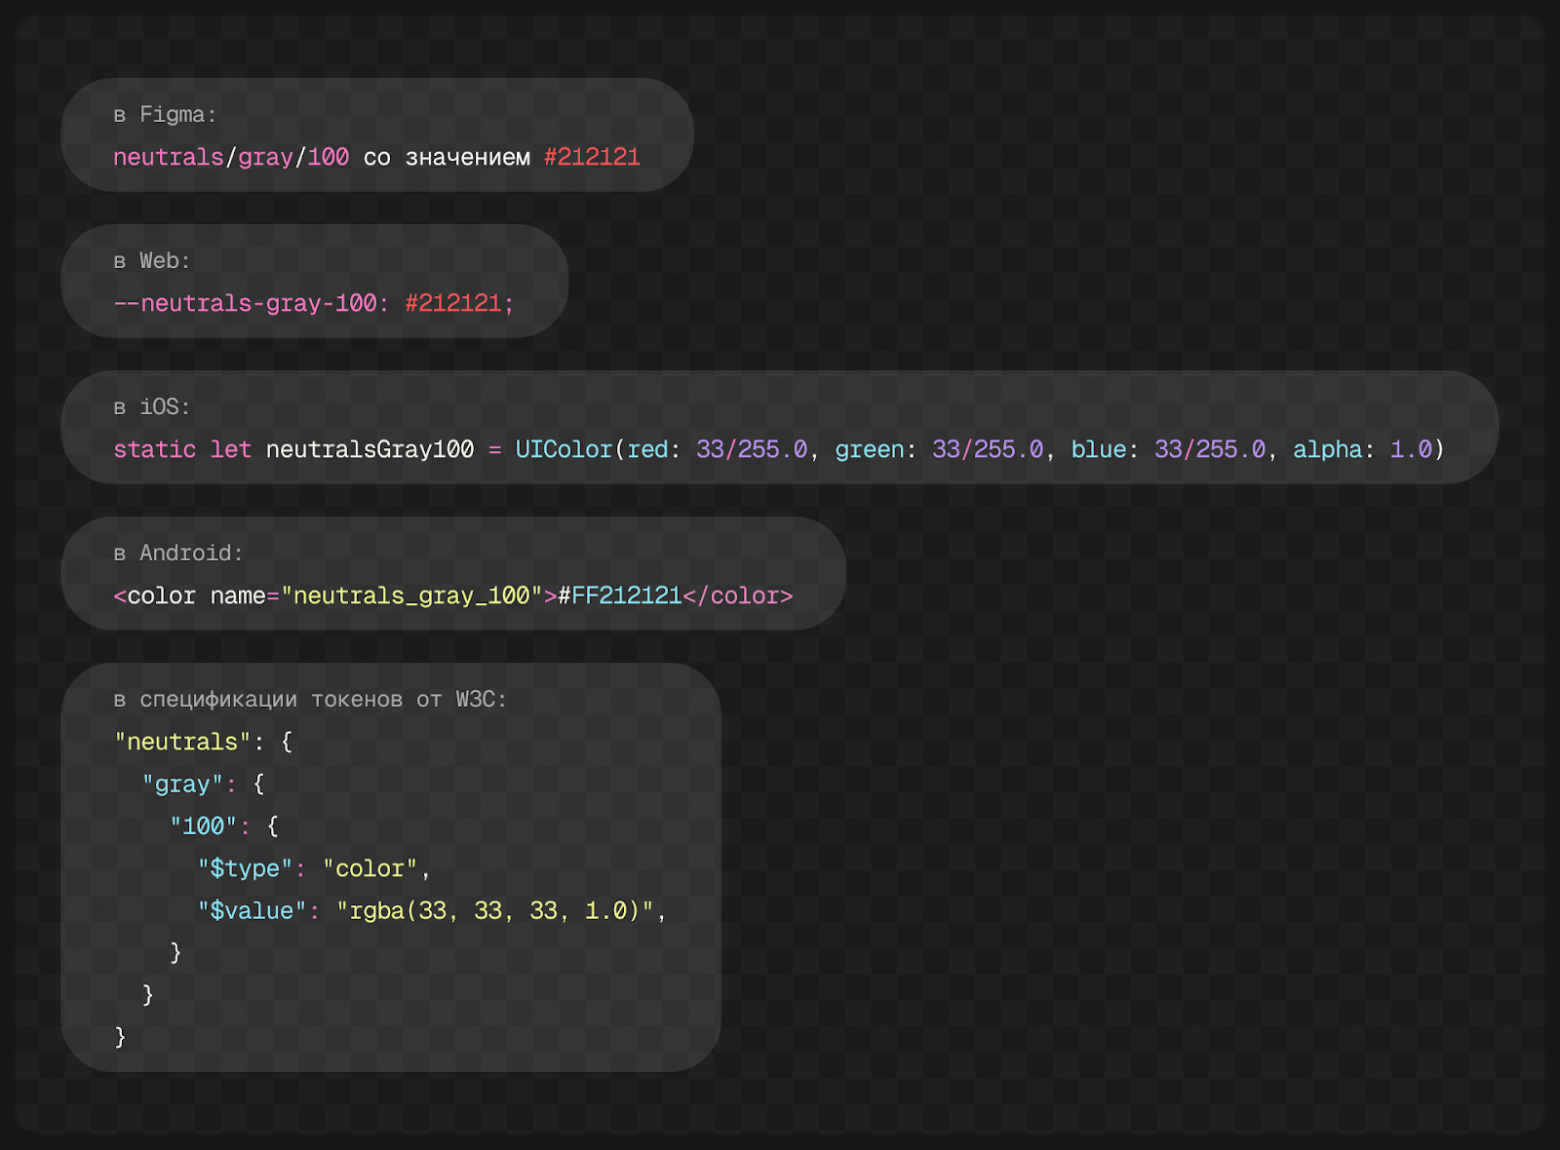The height and width of the screenshot is (1150, 1560).
Task: Click the "в Figma:" comment label
Action: coord(165,115)
